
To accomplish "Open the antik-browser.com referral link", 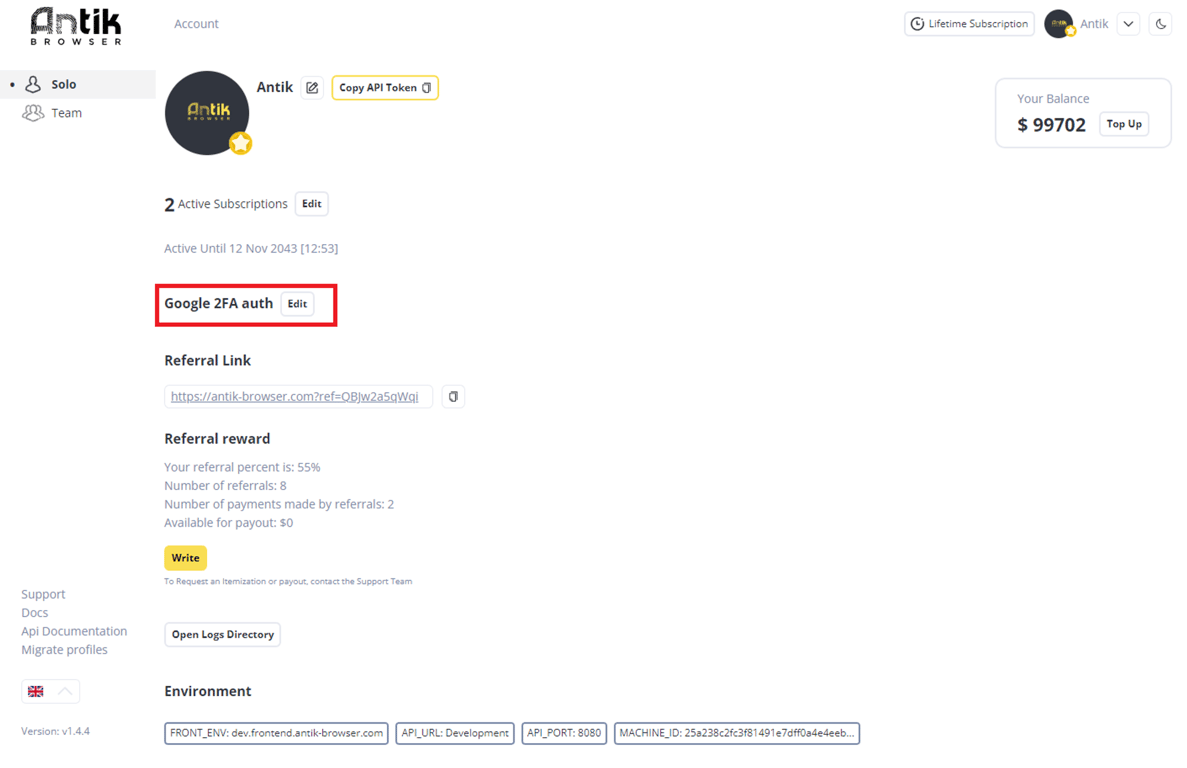I will (x=294, y=396).
